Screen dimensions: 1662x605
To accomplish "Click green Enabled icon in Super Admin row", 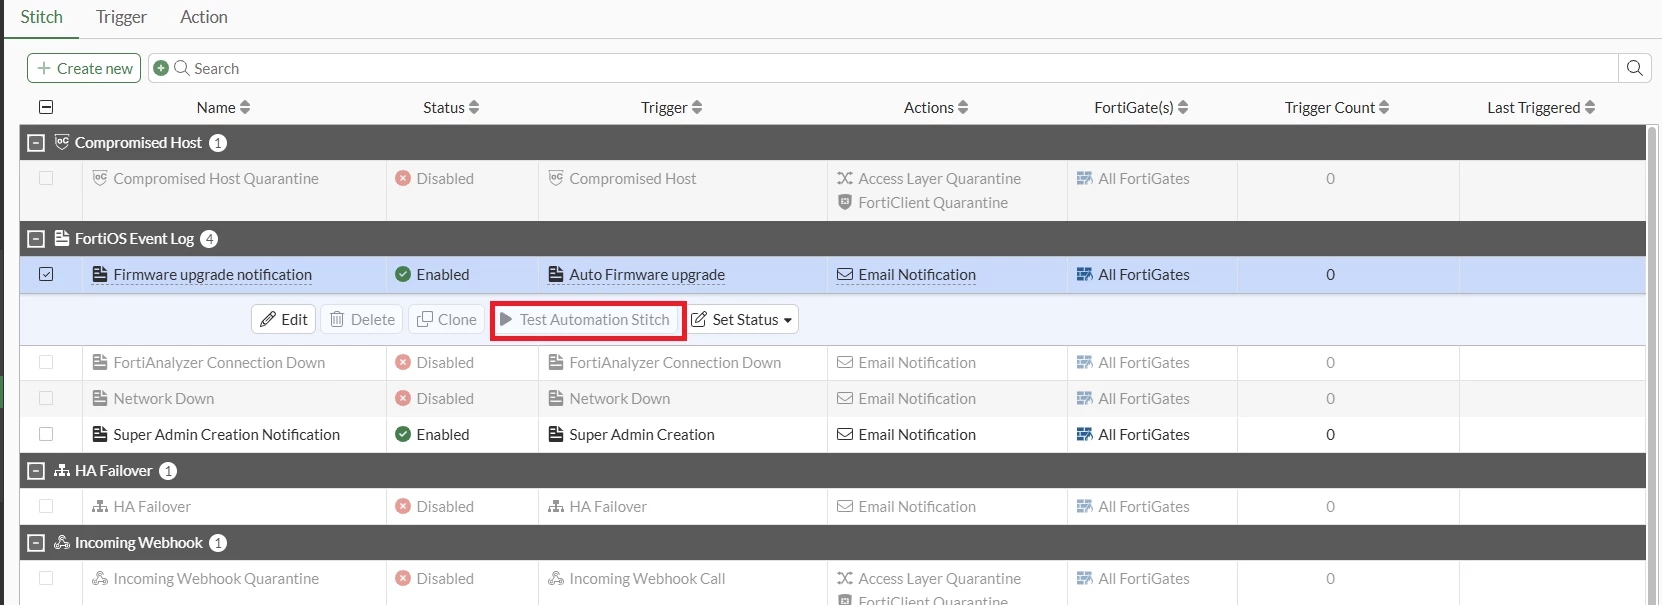I will [x=403, y=434].
